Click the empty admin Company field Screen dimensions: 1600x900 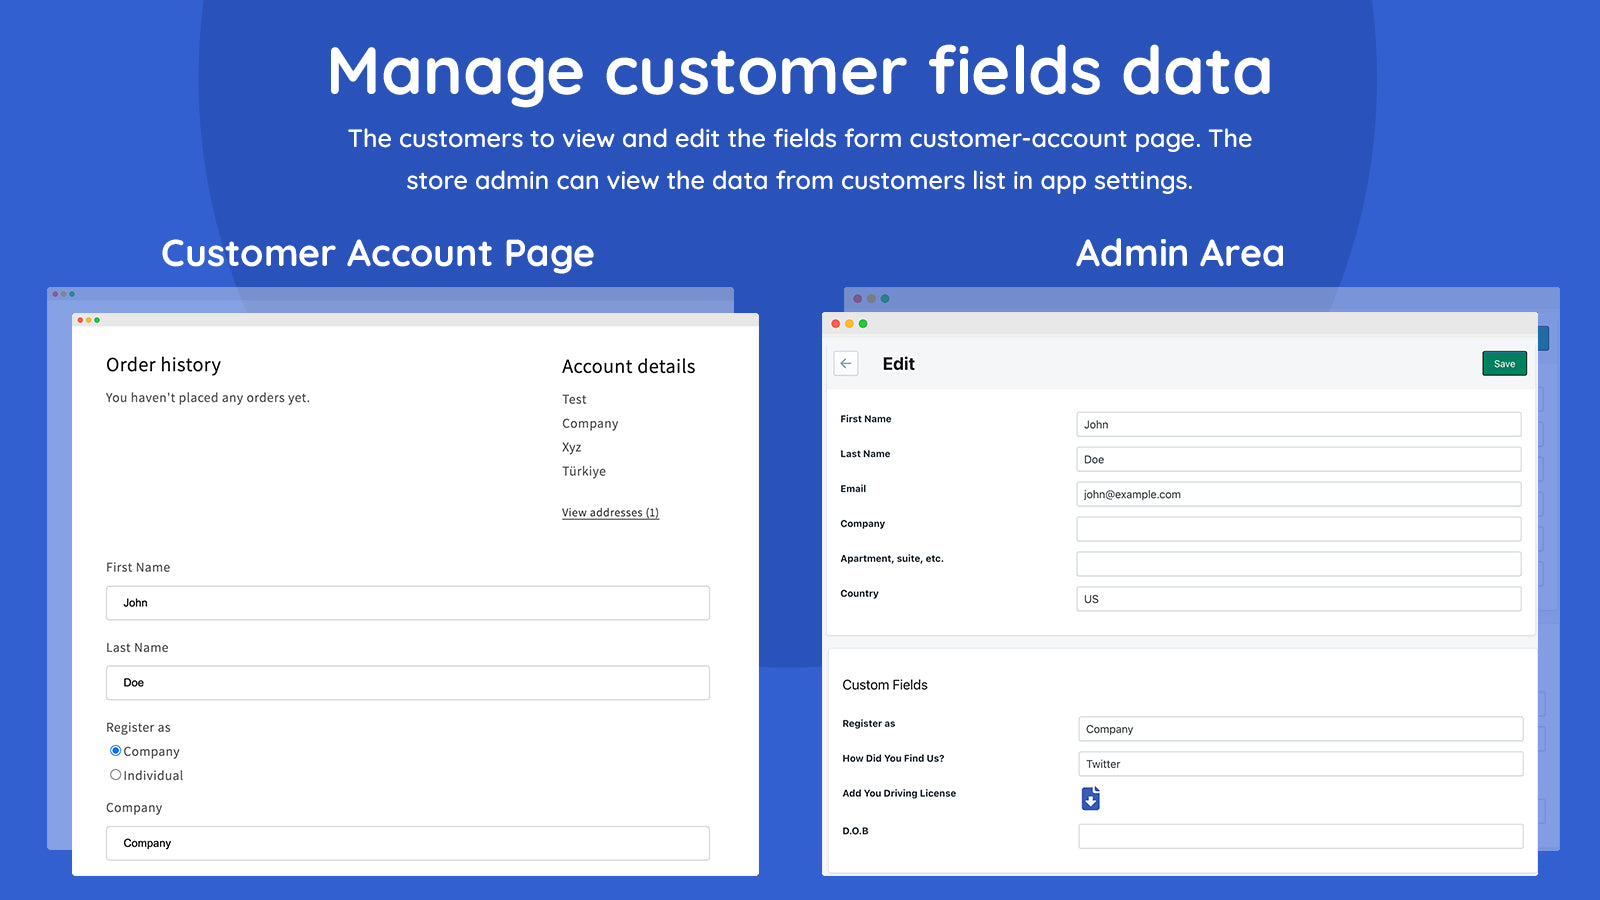click(1299, 529)
